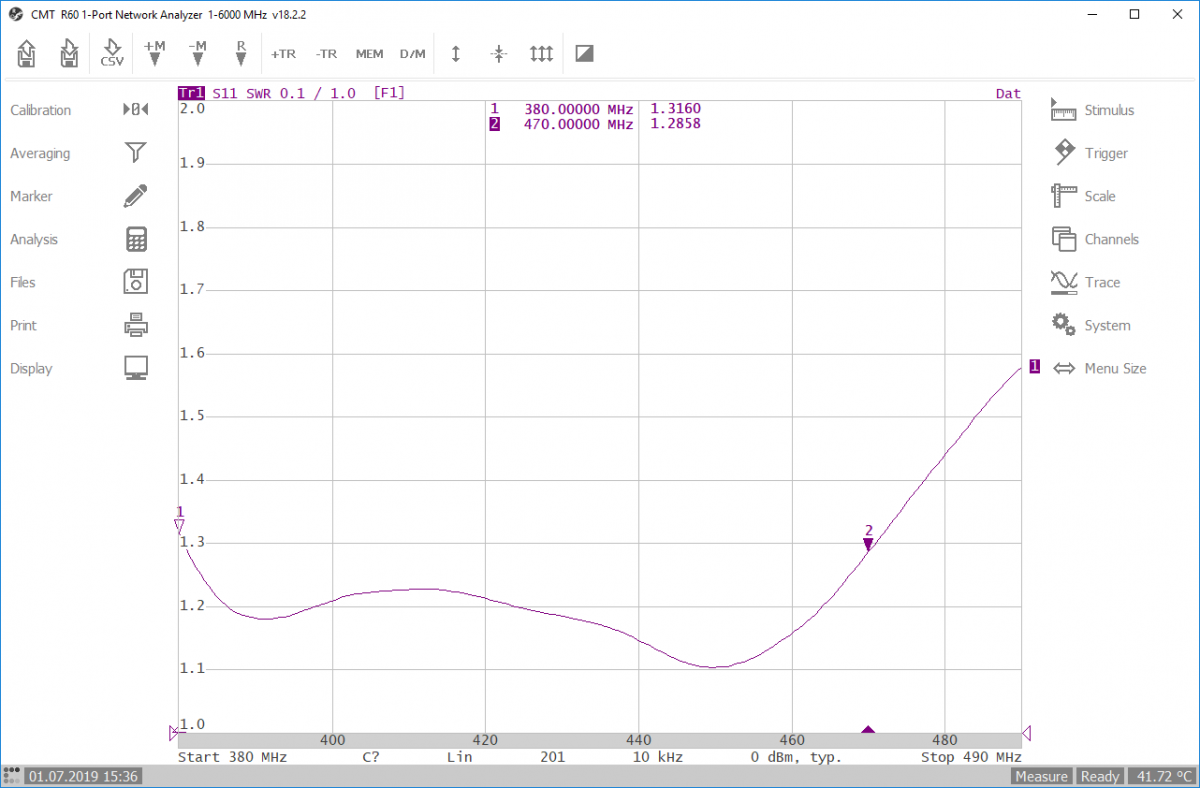Click the R reference marker icon

(x=241, y=53)
